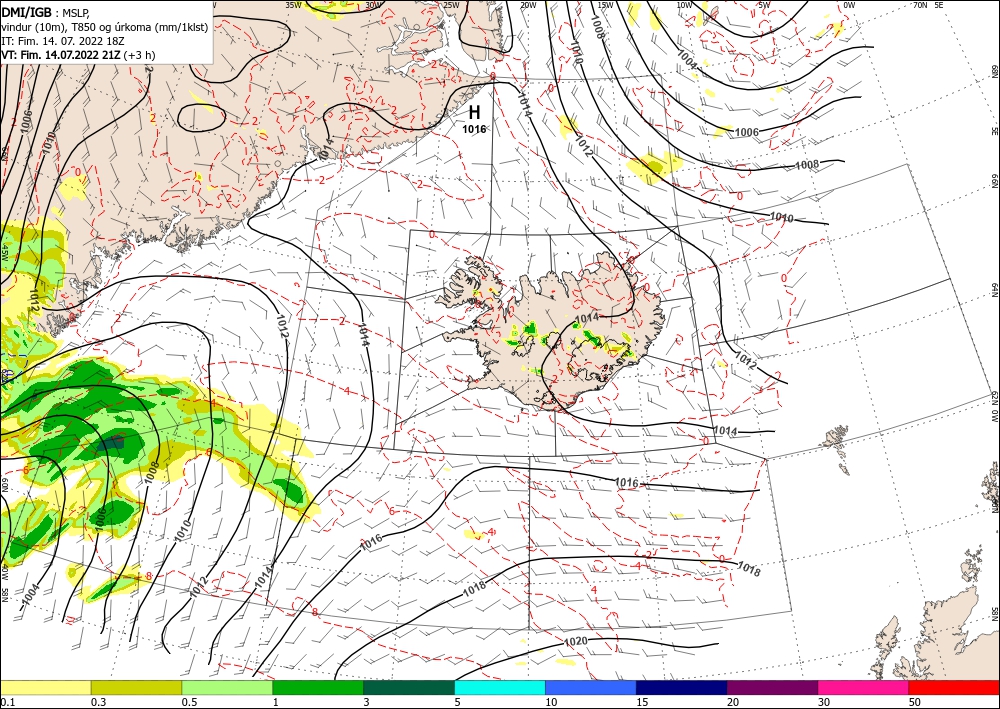The image size is (1000, 709).
Task: Click the olive 0.3–0.5 mm legend swatch
Action: (x=136, y=687)
